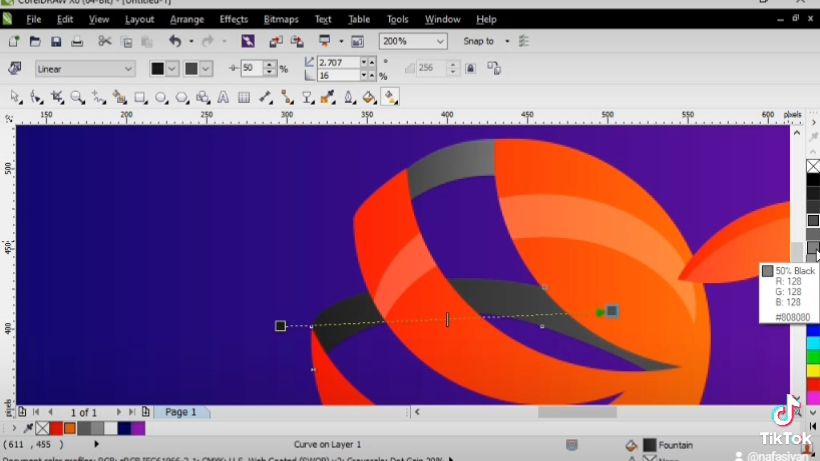Open the Effects menu
The image size is (820, 461).
point(233,19)
